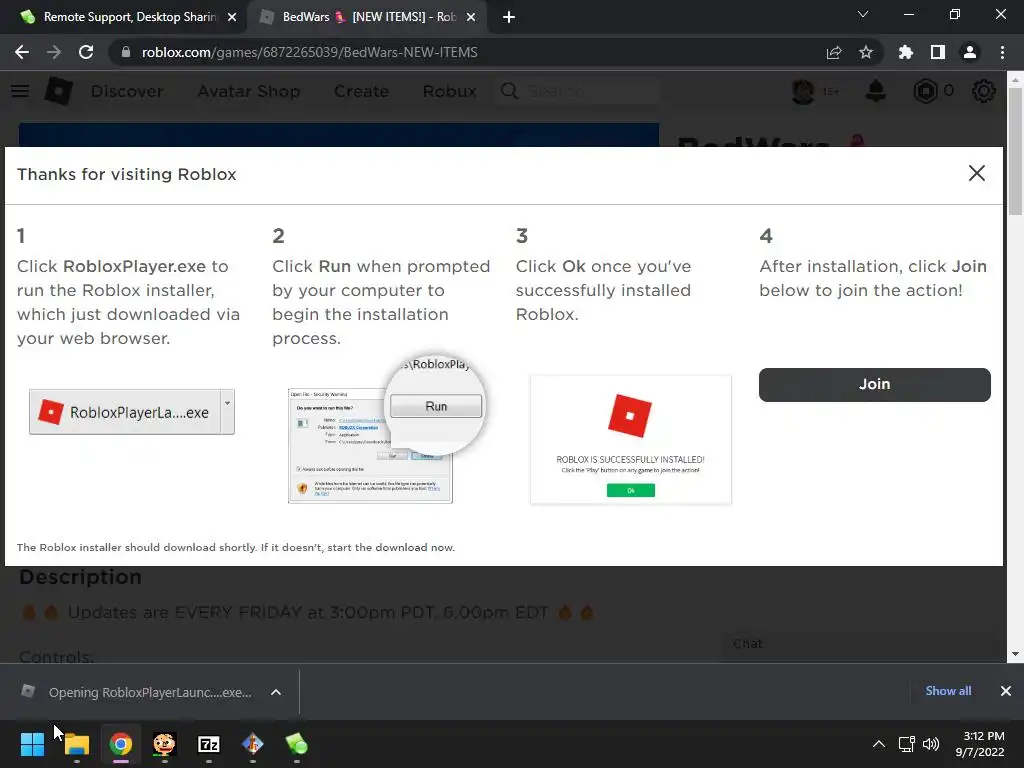Click the Roblox logo home icon
Viewport: 1024px width, 768px height.
pos(58,91)
